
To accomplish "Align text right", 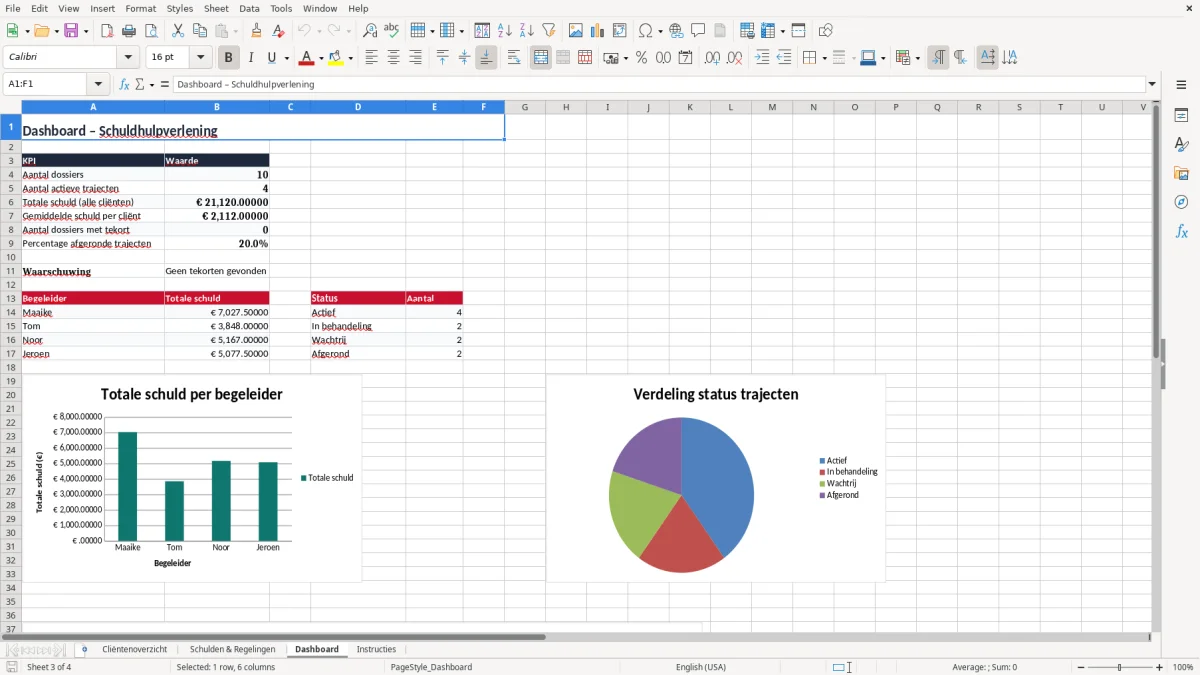I will (415, 58).
